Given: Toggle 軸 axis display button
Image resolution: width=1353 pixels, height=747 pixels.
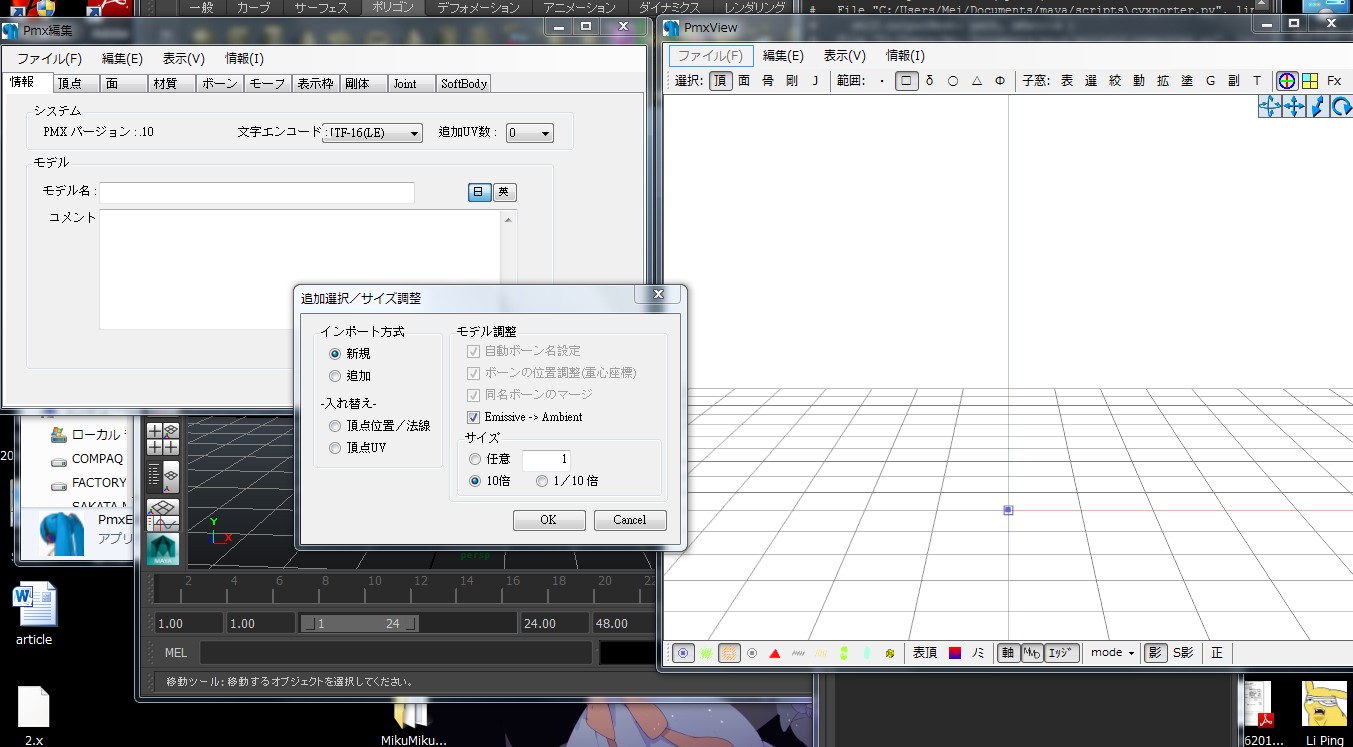Looking at the screenshot, I should [1008, 653].
